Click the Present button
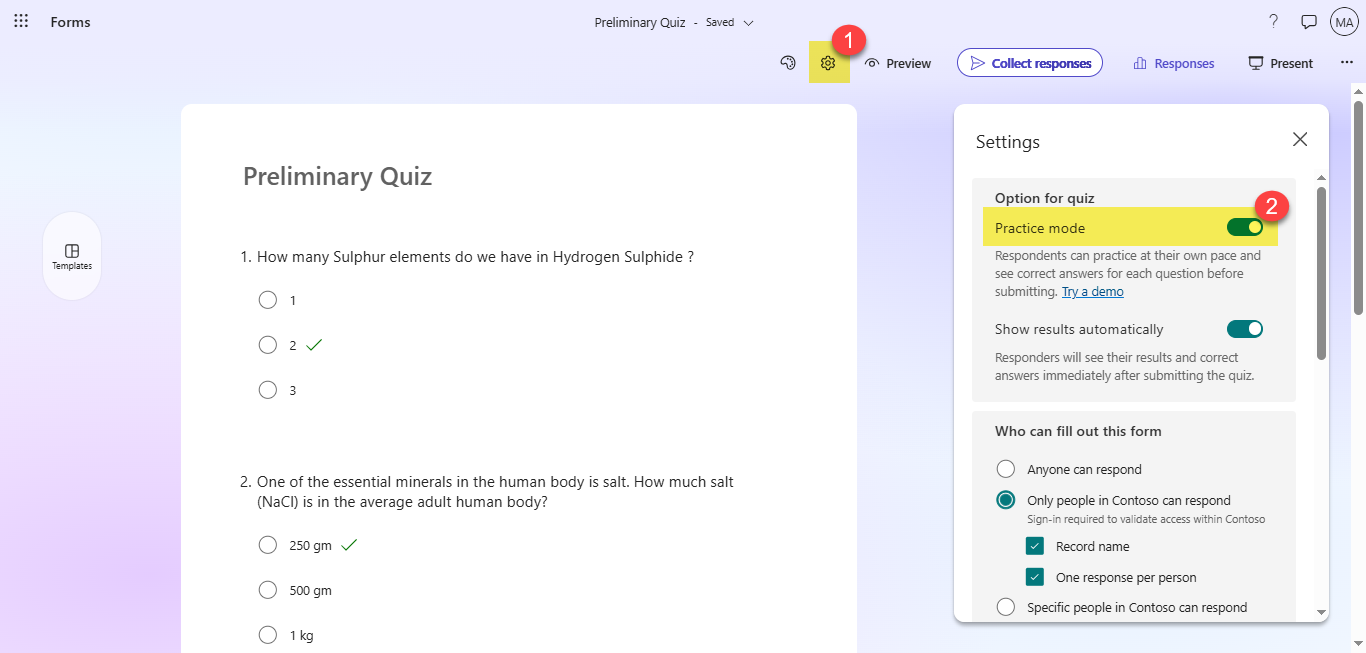Screen dimensions: 1366x653 1280,63
